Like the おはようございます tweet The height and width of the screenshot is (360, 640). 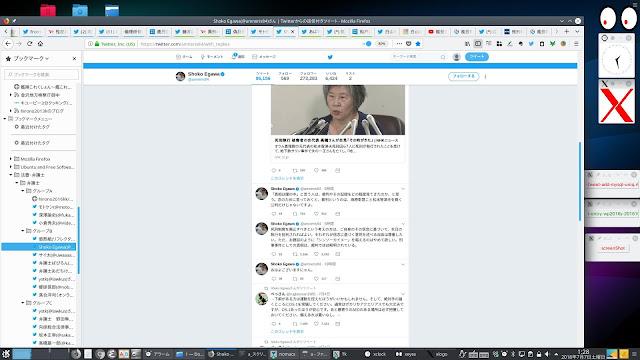[316, 279]
